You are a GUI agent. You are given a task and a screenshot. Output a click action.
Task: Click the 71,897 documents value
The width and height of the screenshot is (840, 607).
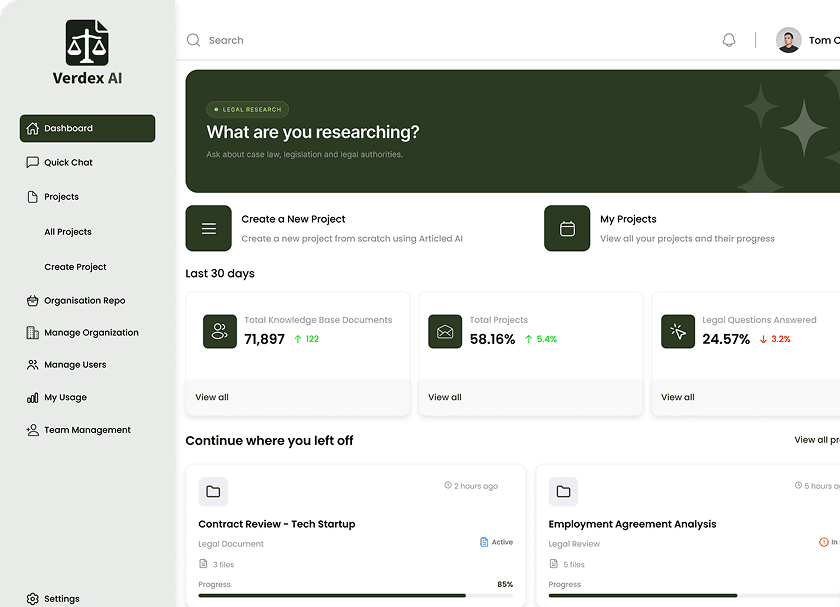[265, 339]
